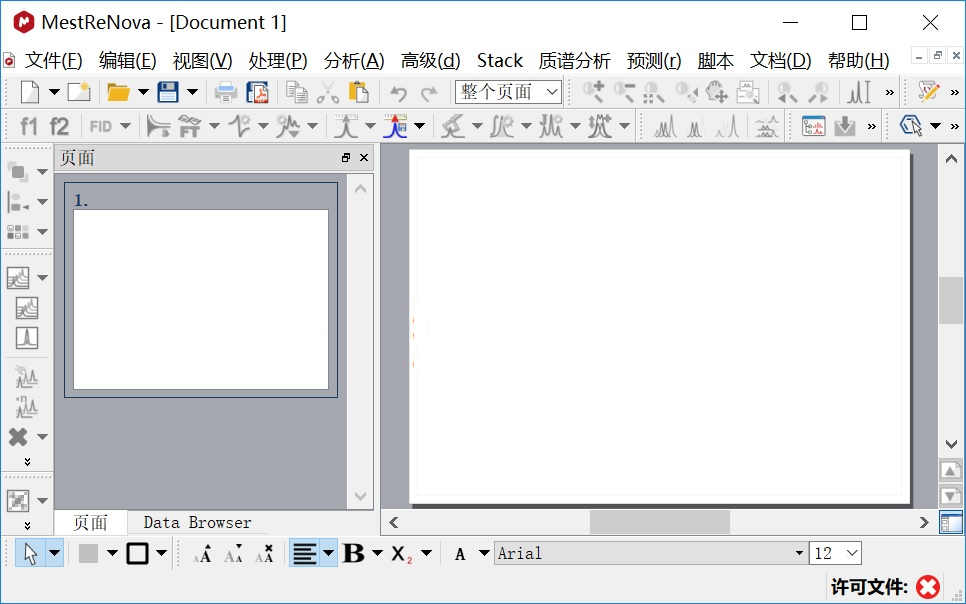Select the page 1 thumbnail
966x604 pixels.
[x=201, y=298]
